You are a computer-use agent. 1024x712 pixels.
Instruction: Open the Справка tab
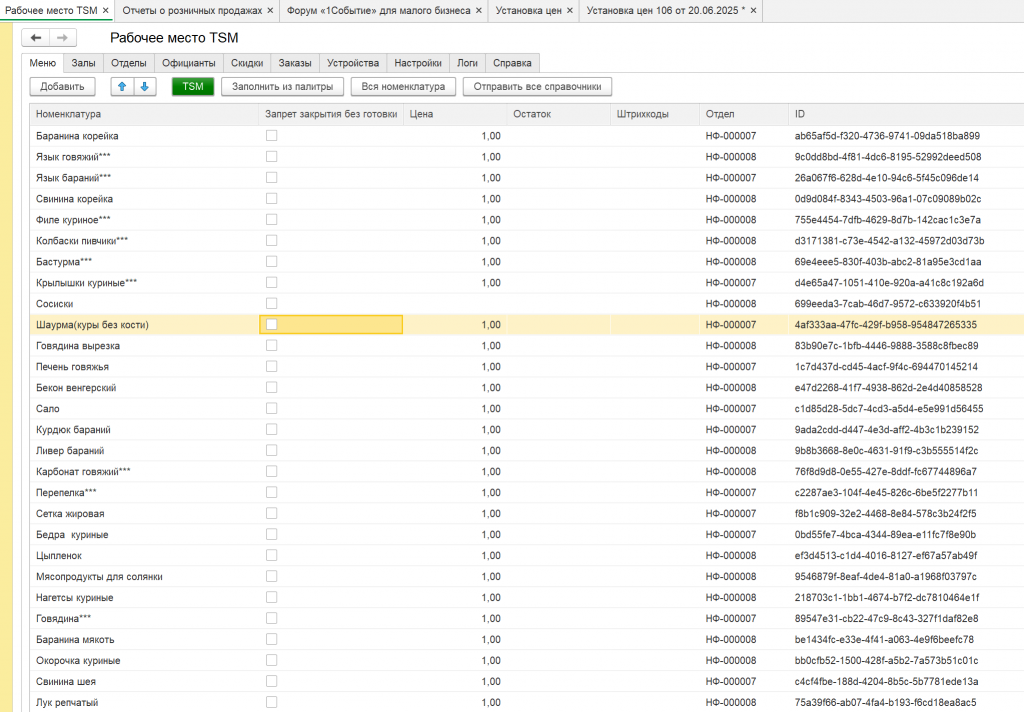click(512, 63)
